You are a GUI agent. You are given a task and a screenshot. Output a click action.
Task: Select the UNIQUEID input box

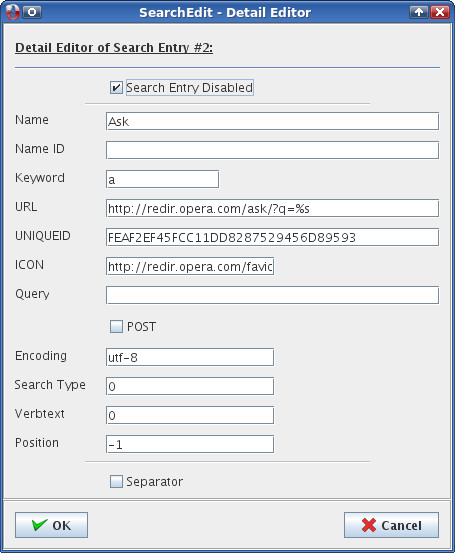(272, 237)
